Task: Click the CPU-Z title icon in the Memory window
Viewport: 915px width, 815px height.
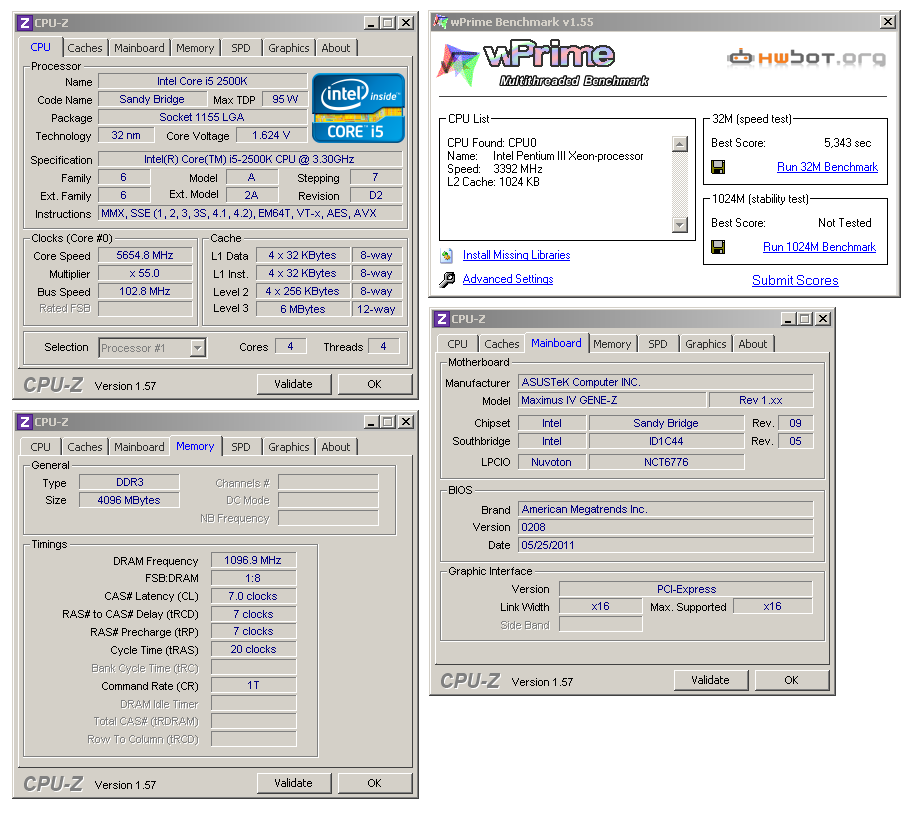Action: [x=25, y=422]
